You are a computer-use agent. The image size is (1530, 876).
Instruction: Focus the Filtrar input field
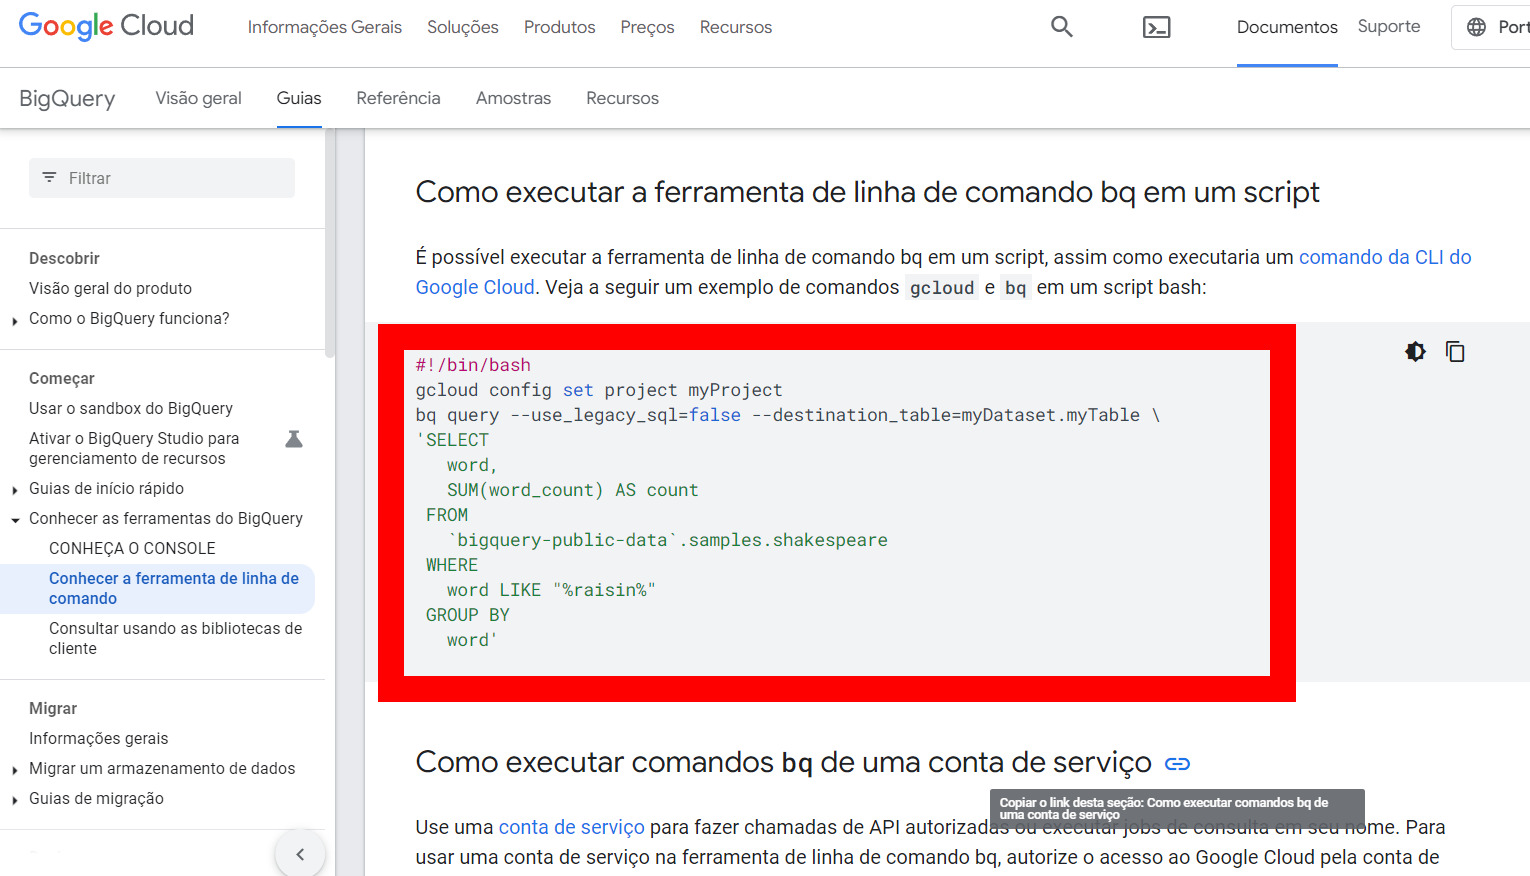[162, 178]
